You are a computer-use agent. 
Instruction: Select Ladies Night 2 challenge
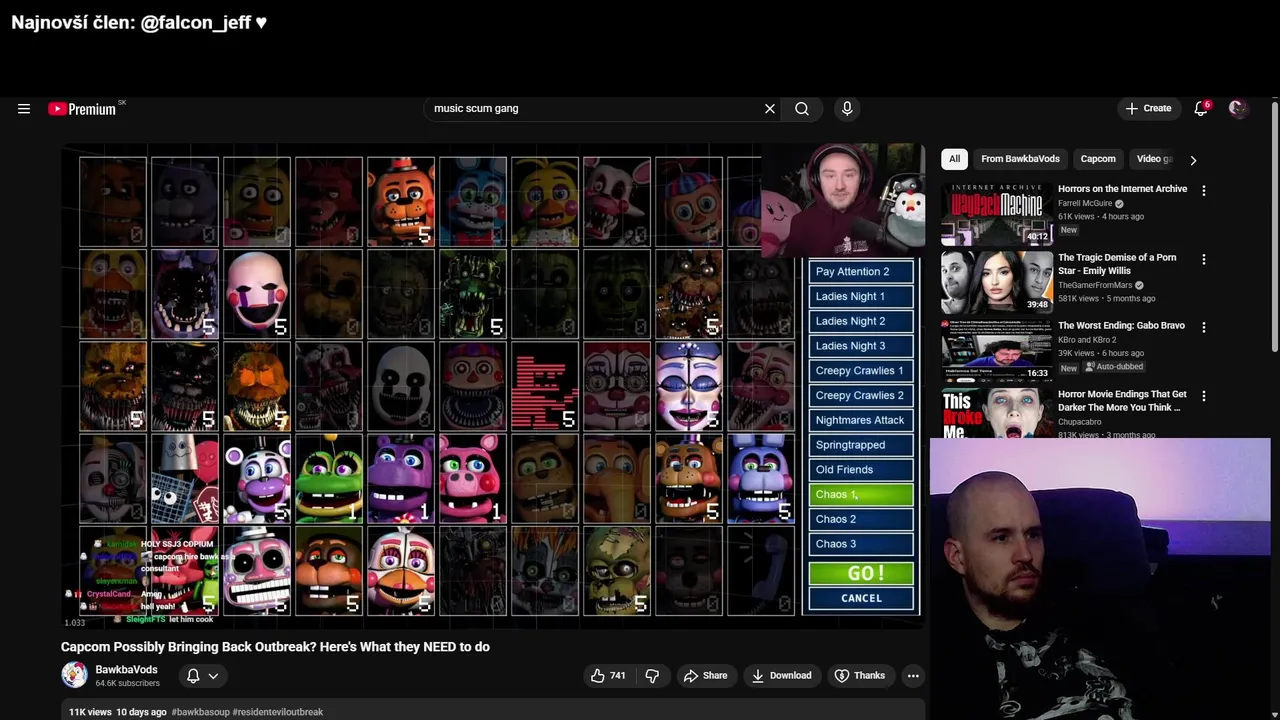pos(861,322)
